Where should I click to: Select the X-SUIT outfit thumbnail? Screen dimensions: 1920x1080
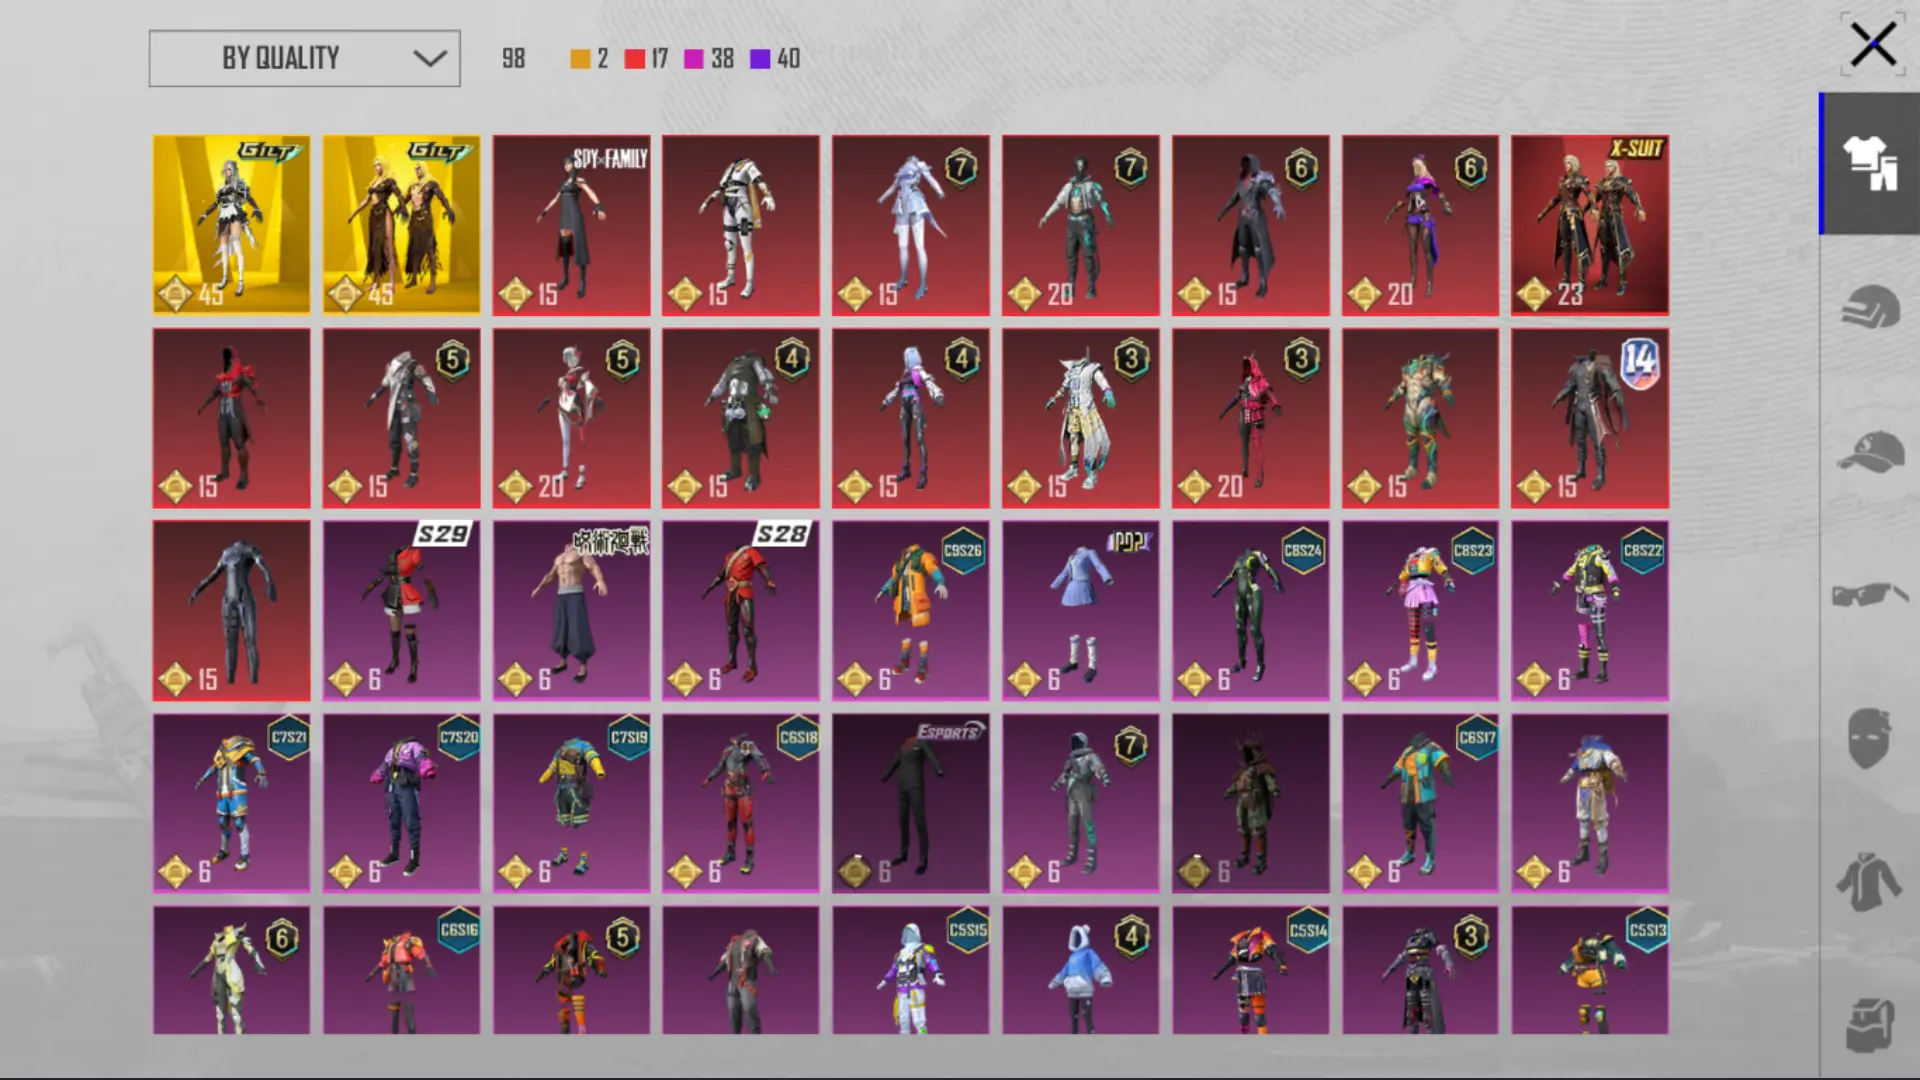[1589, 225]
